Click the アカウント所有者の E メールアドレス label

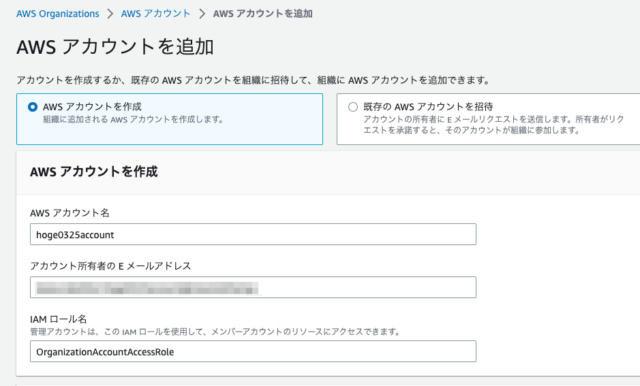pos(111,266)
